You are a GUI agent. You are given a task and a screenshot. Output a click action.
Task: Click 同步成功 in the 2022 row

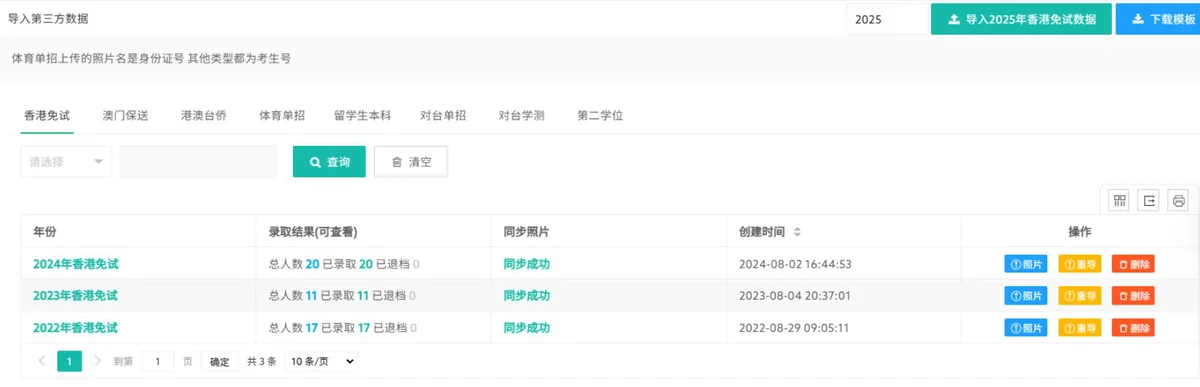pos(527,327)
